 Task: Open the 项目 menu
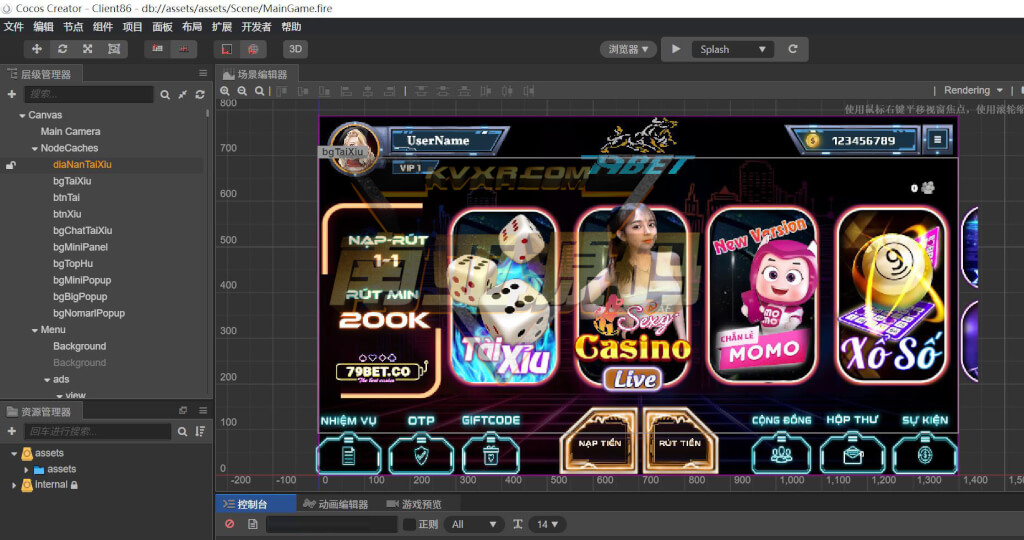(x=132, y=27)
